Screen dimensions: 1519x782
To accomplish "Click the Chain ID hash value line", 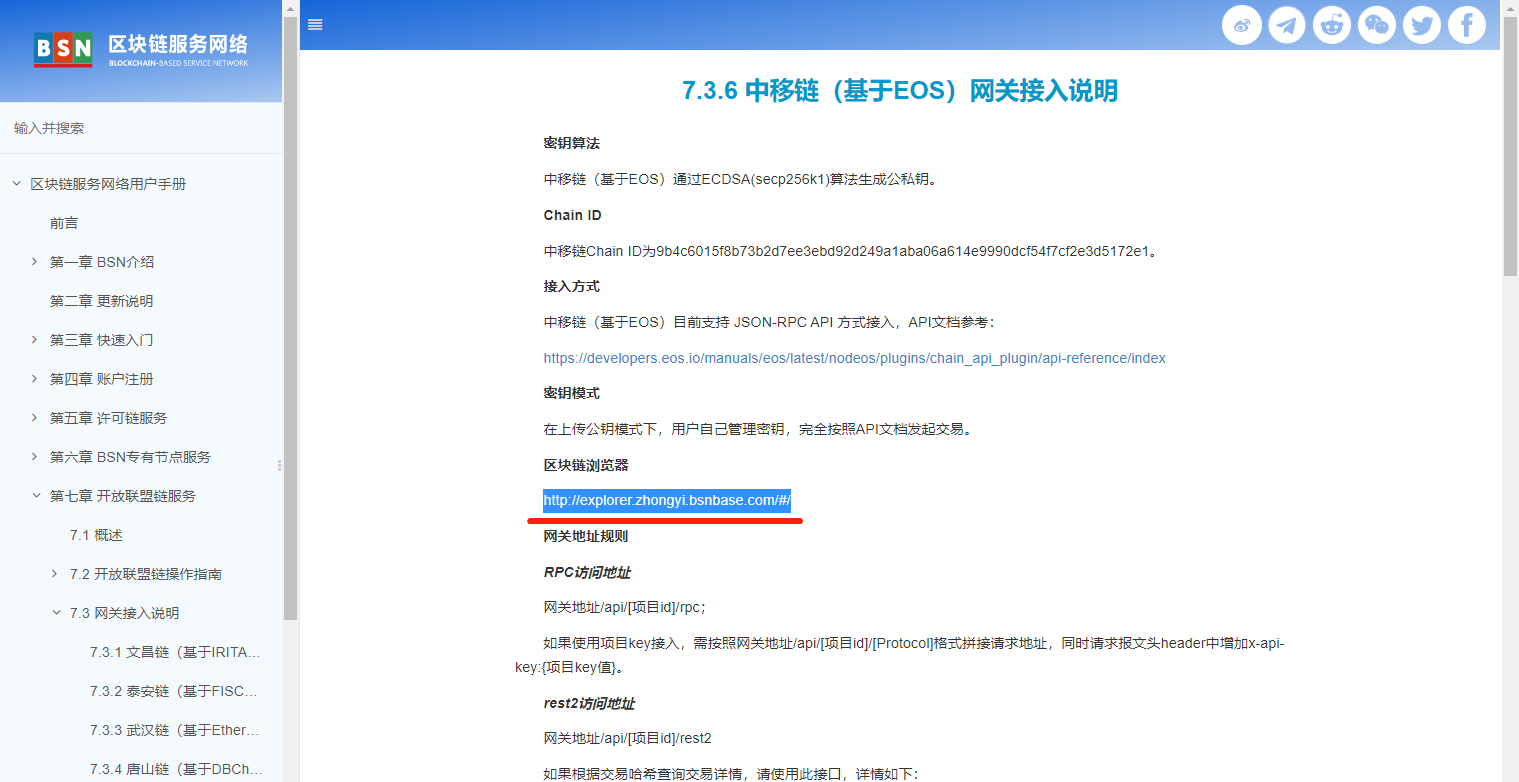I will pos(851,251).
